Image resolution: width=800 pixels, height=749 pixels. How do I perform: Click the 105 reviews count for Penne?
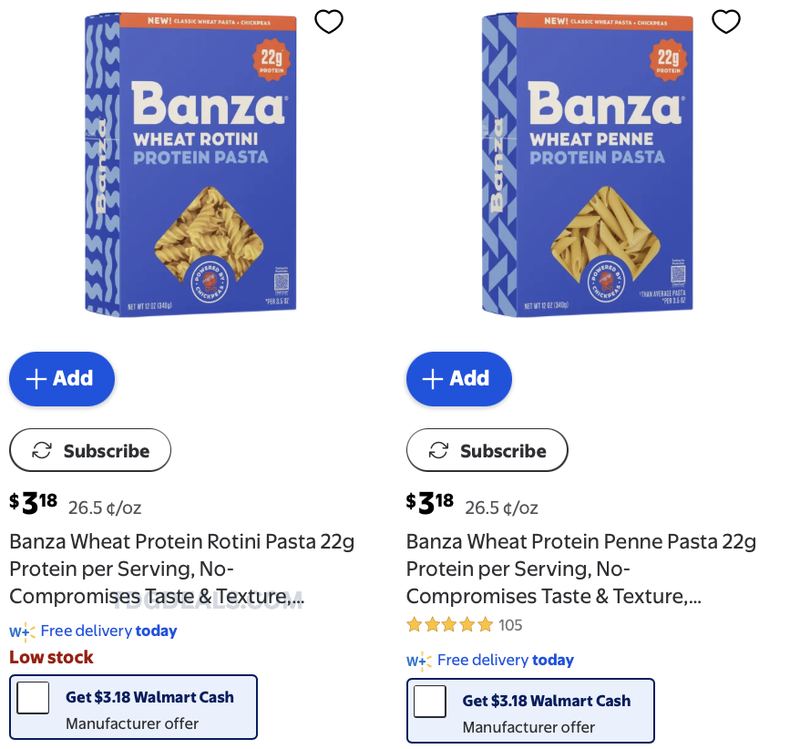[x=510, y=625]
